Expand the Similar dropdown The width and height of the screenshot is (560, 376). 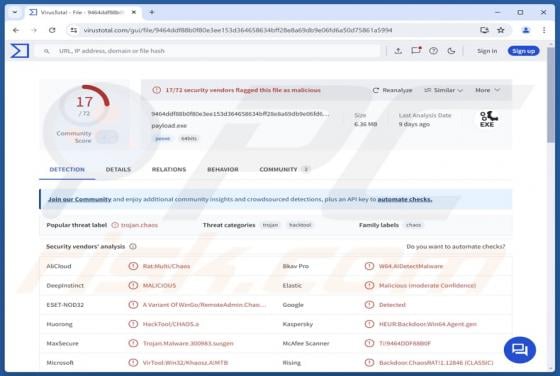[443, 90]
